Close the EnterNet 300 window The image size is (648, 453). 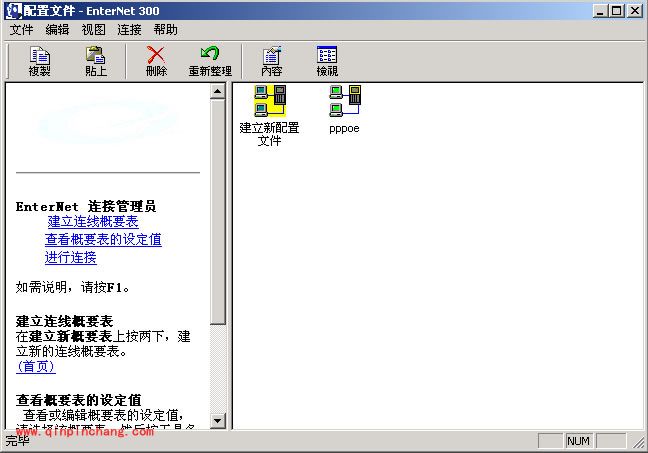(635, 11)
